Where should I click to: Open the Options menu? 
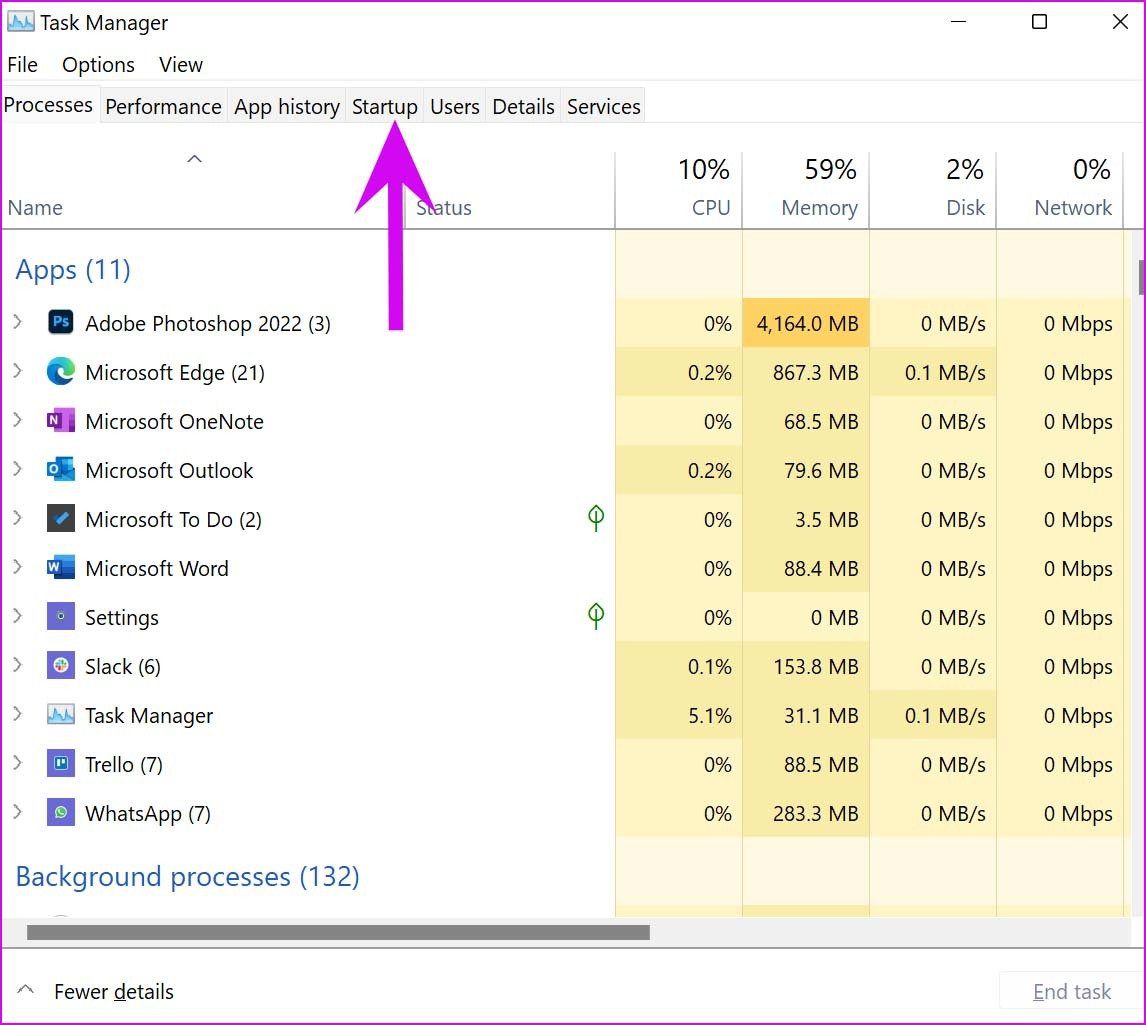[99, 64]
